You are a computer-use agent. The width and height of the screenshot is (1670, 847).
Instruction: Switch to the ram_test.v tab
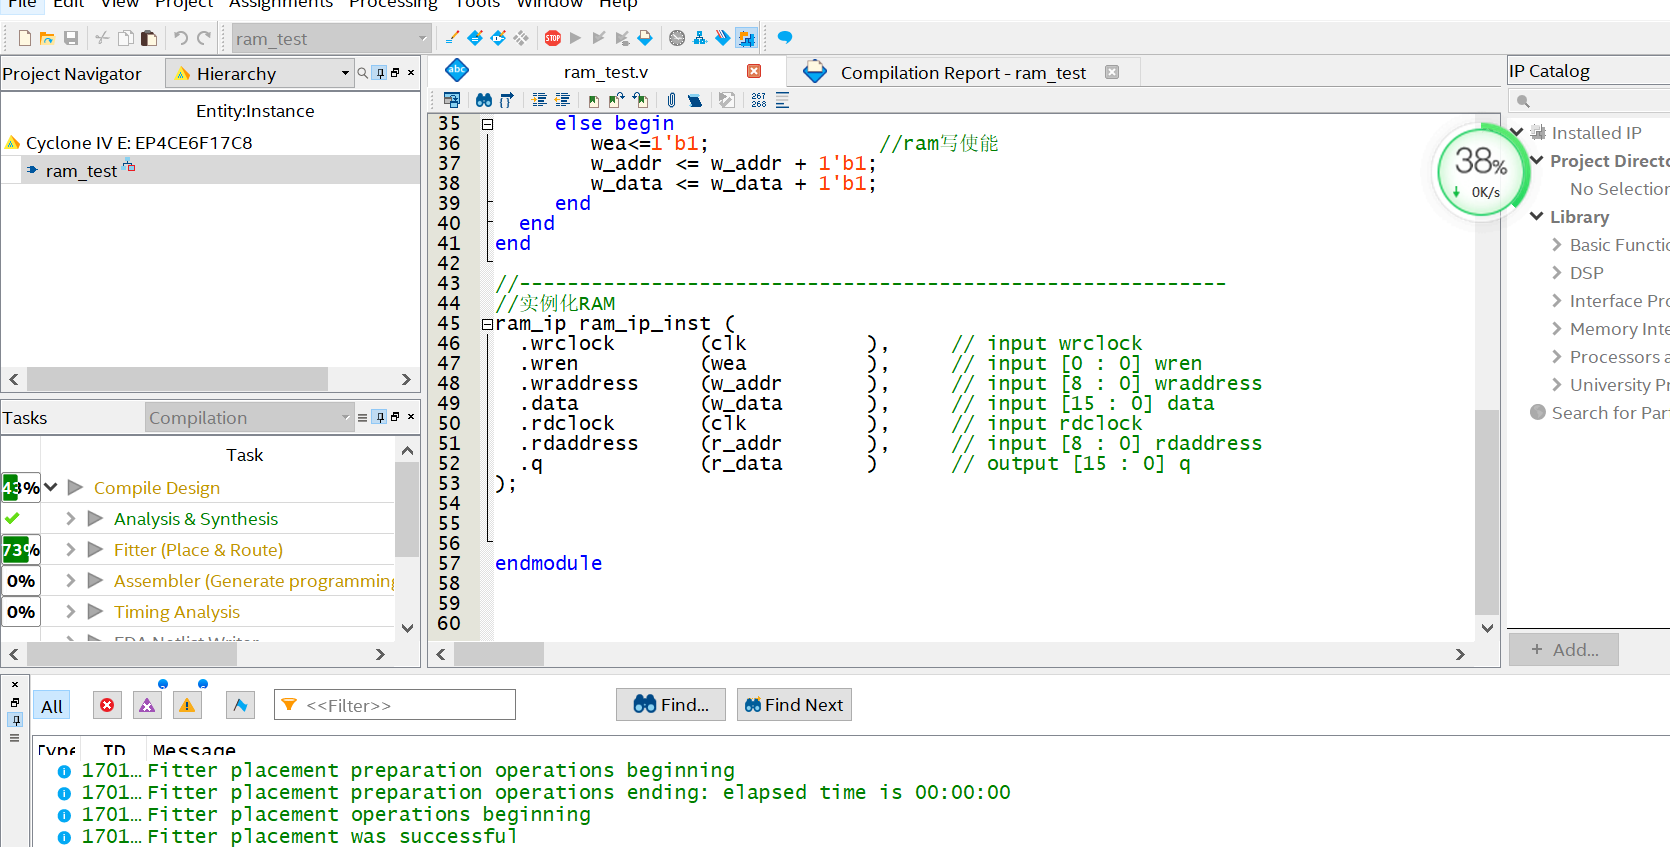(605, 72)
